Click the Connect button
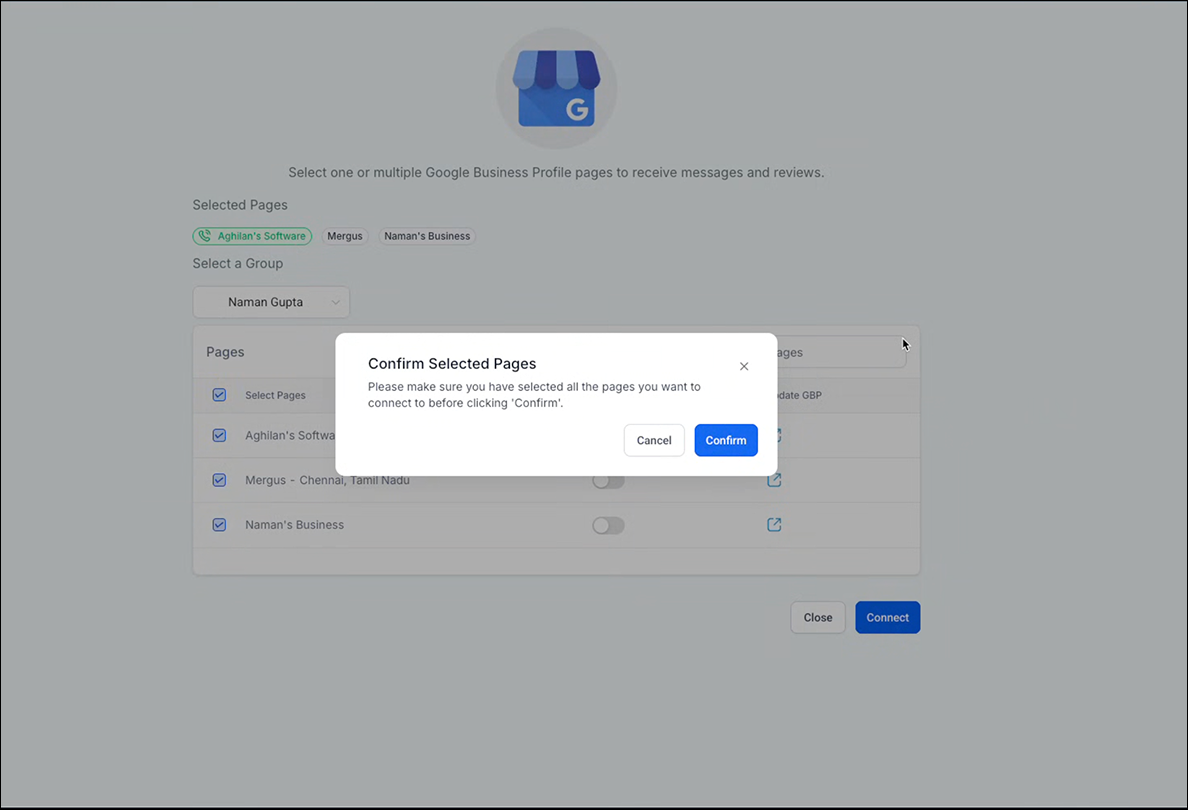1188x810 pixels. [x=887, y=618]
